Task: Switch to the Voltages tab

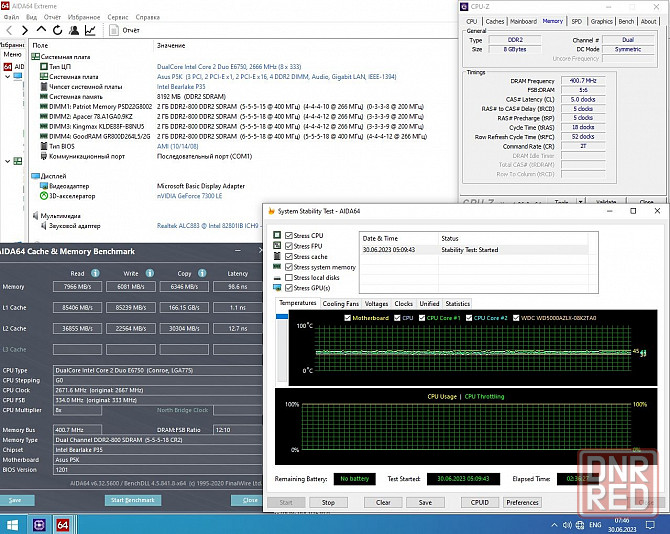Action: (376, 304)
